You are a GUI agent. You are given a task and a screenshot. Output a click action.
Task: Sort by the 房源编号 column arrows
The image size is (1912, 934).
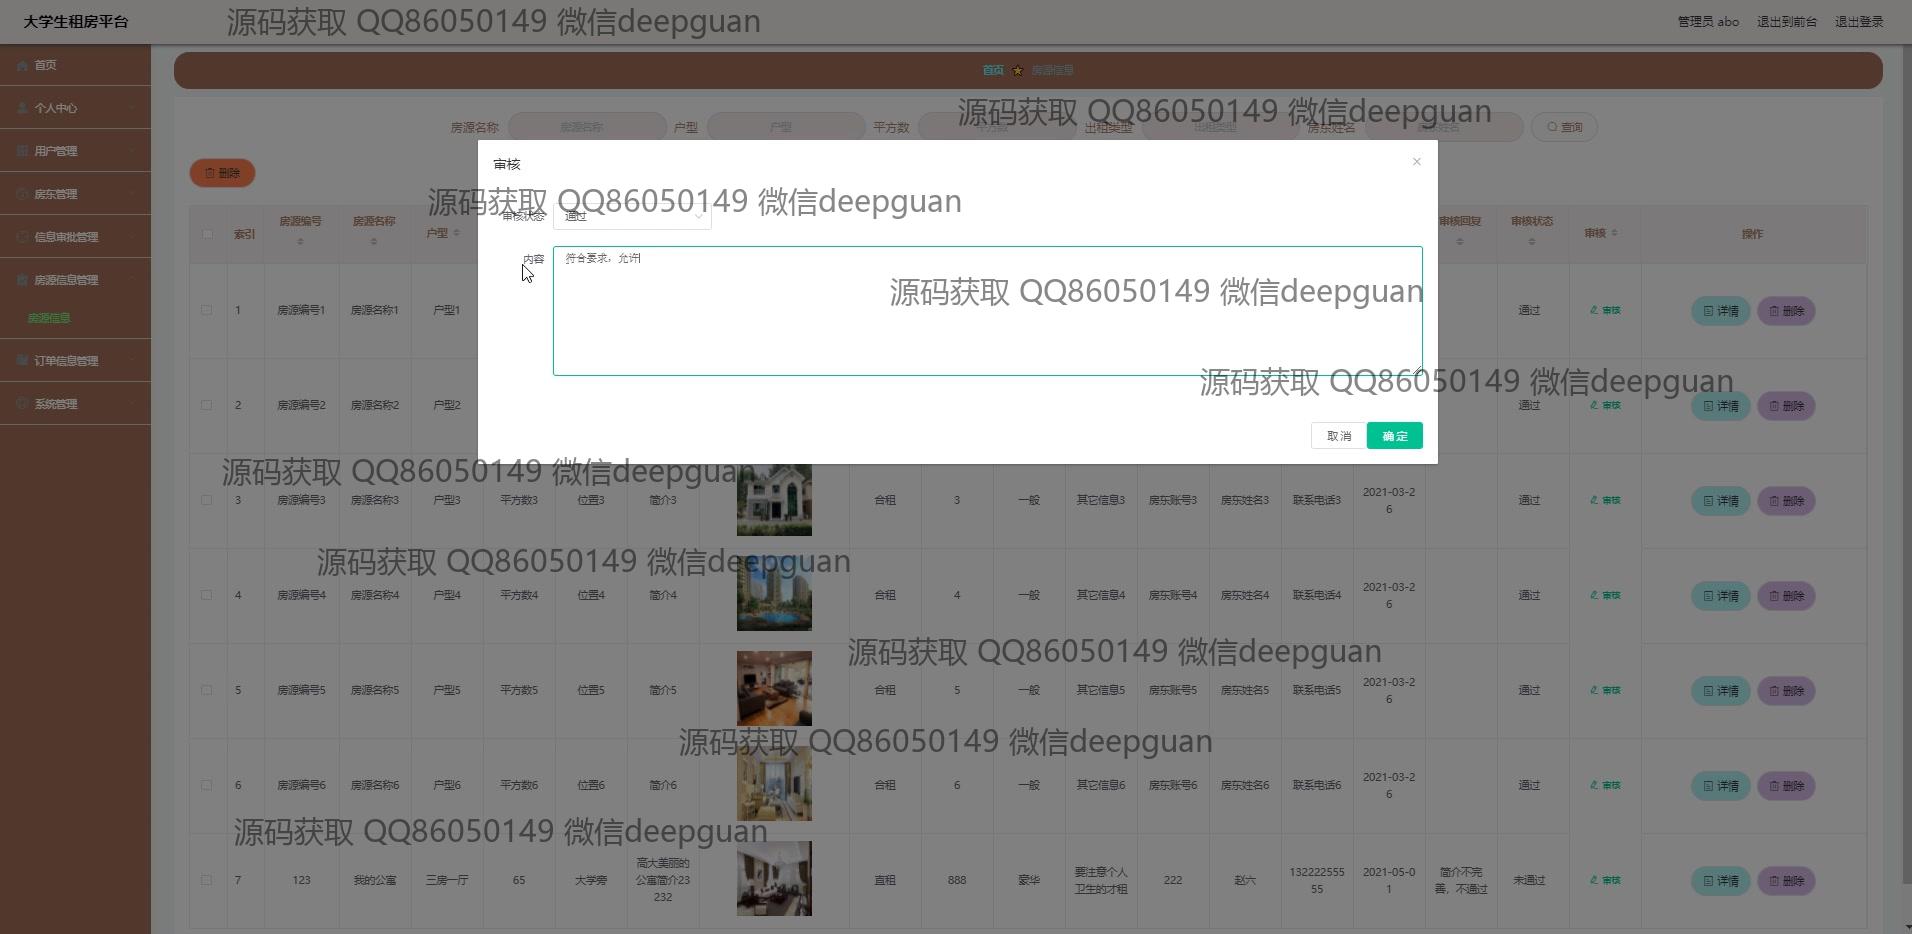pyautogui.click(x=300, y=242)
